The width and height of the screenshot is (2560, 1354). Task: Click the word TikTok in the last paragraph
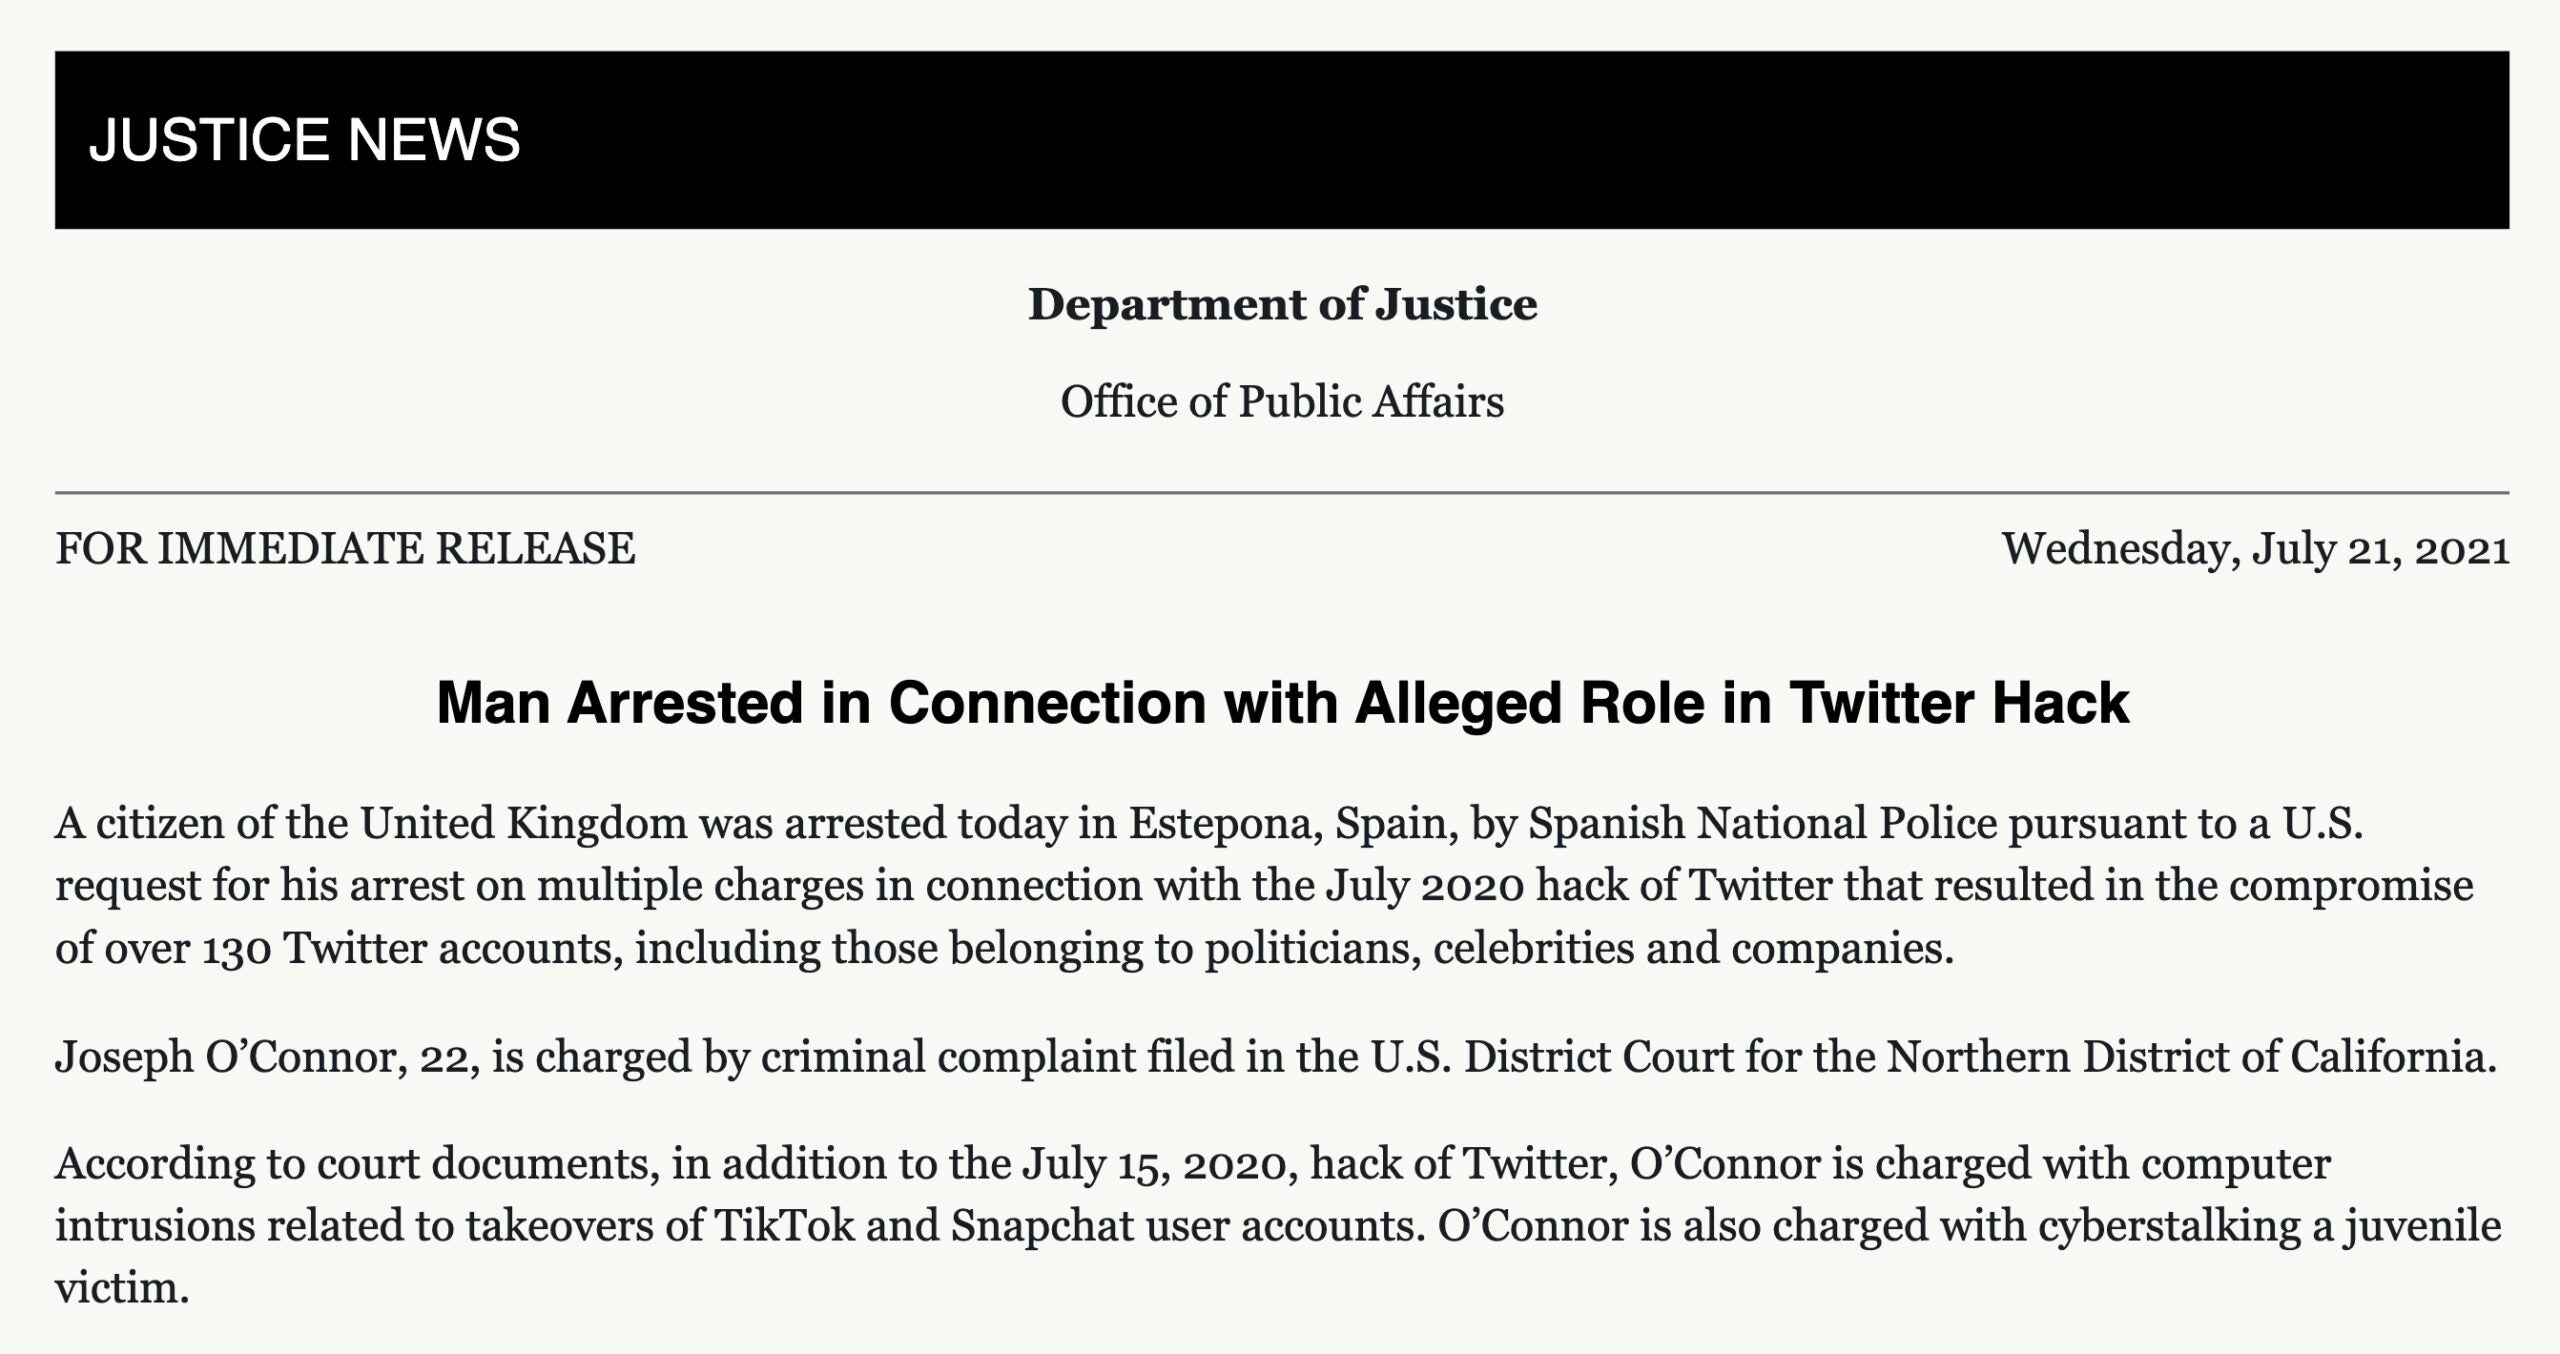coord(785,1227)
